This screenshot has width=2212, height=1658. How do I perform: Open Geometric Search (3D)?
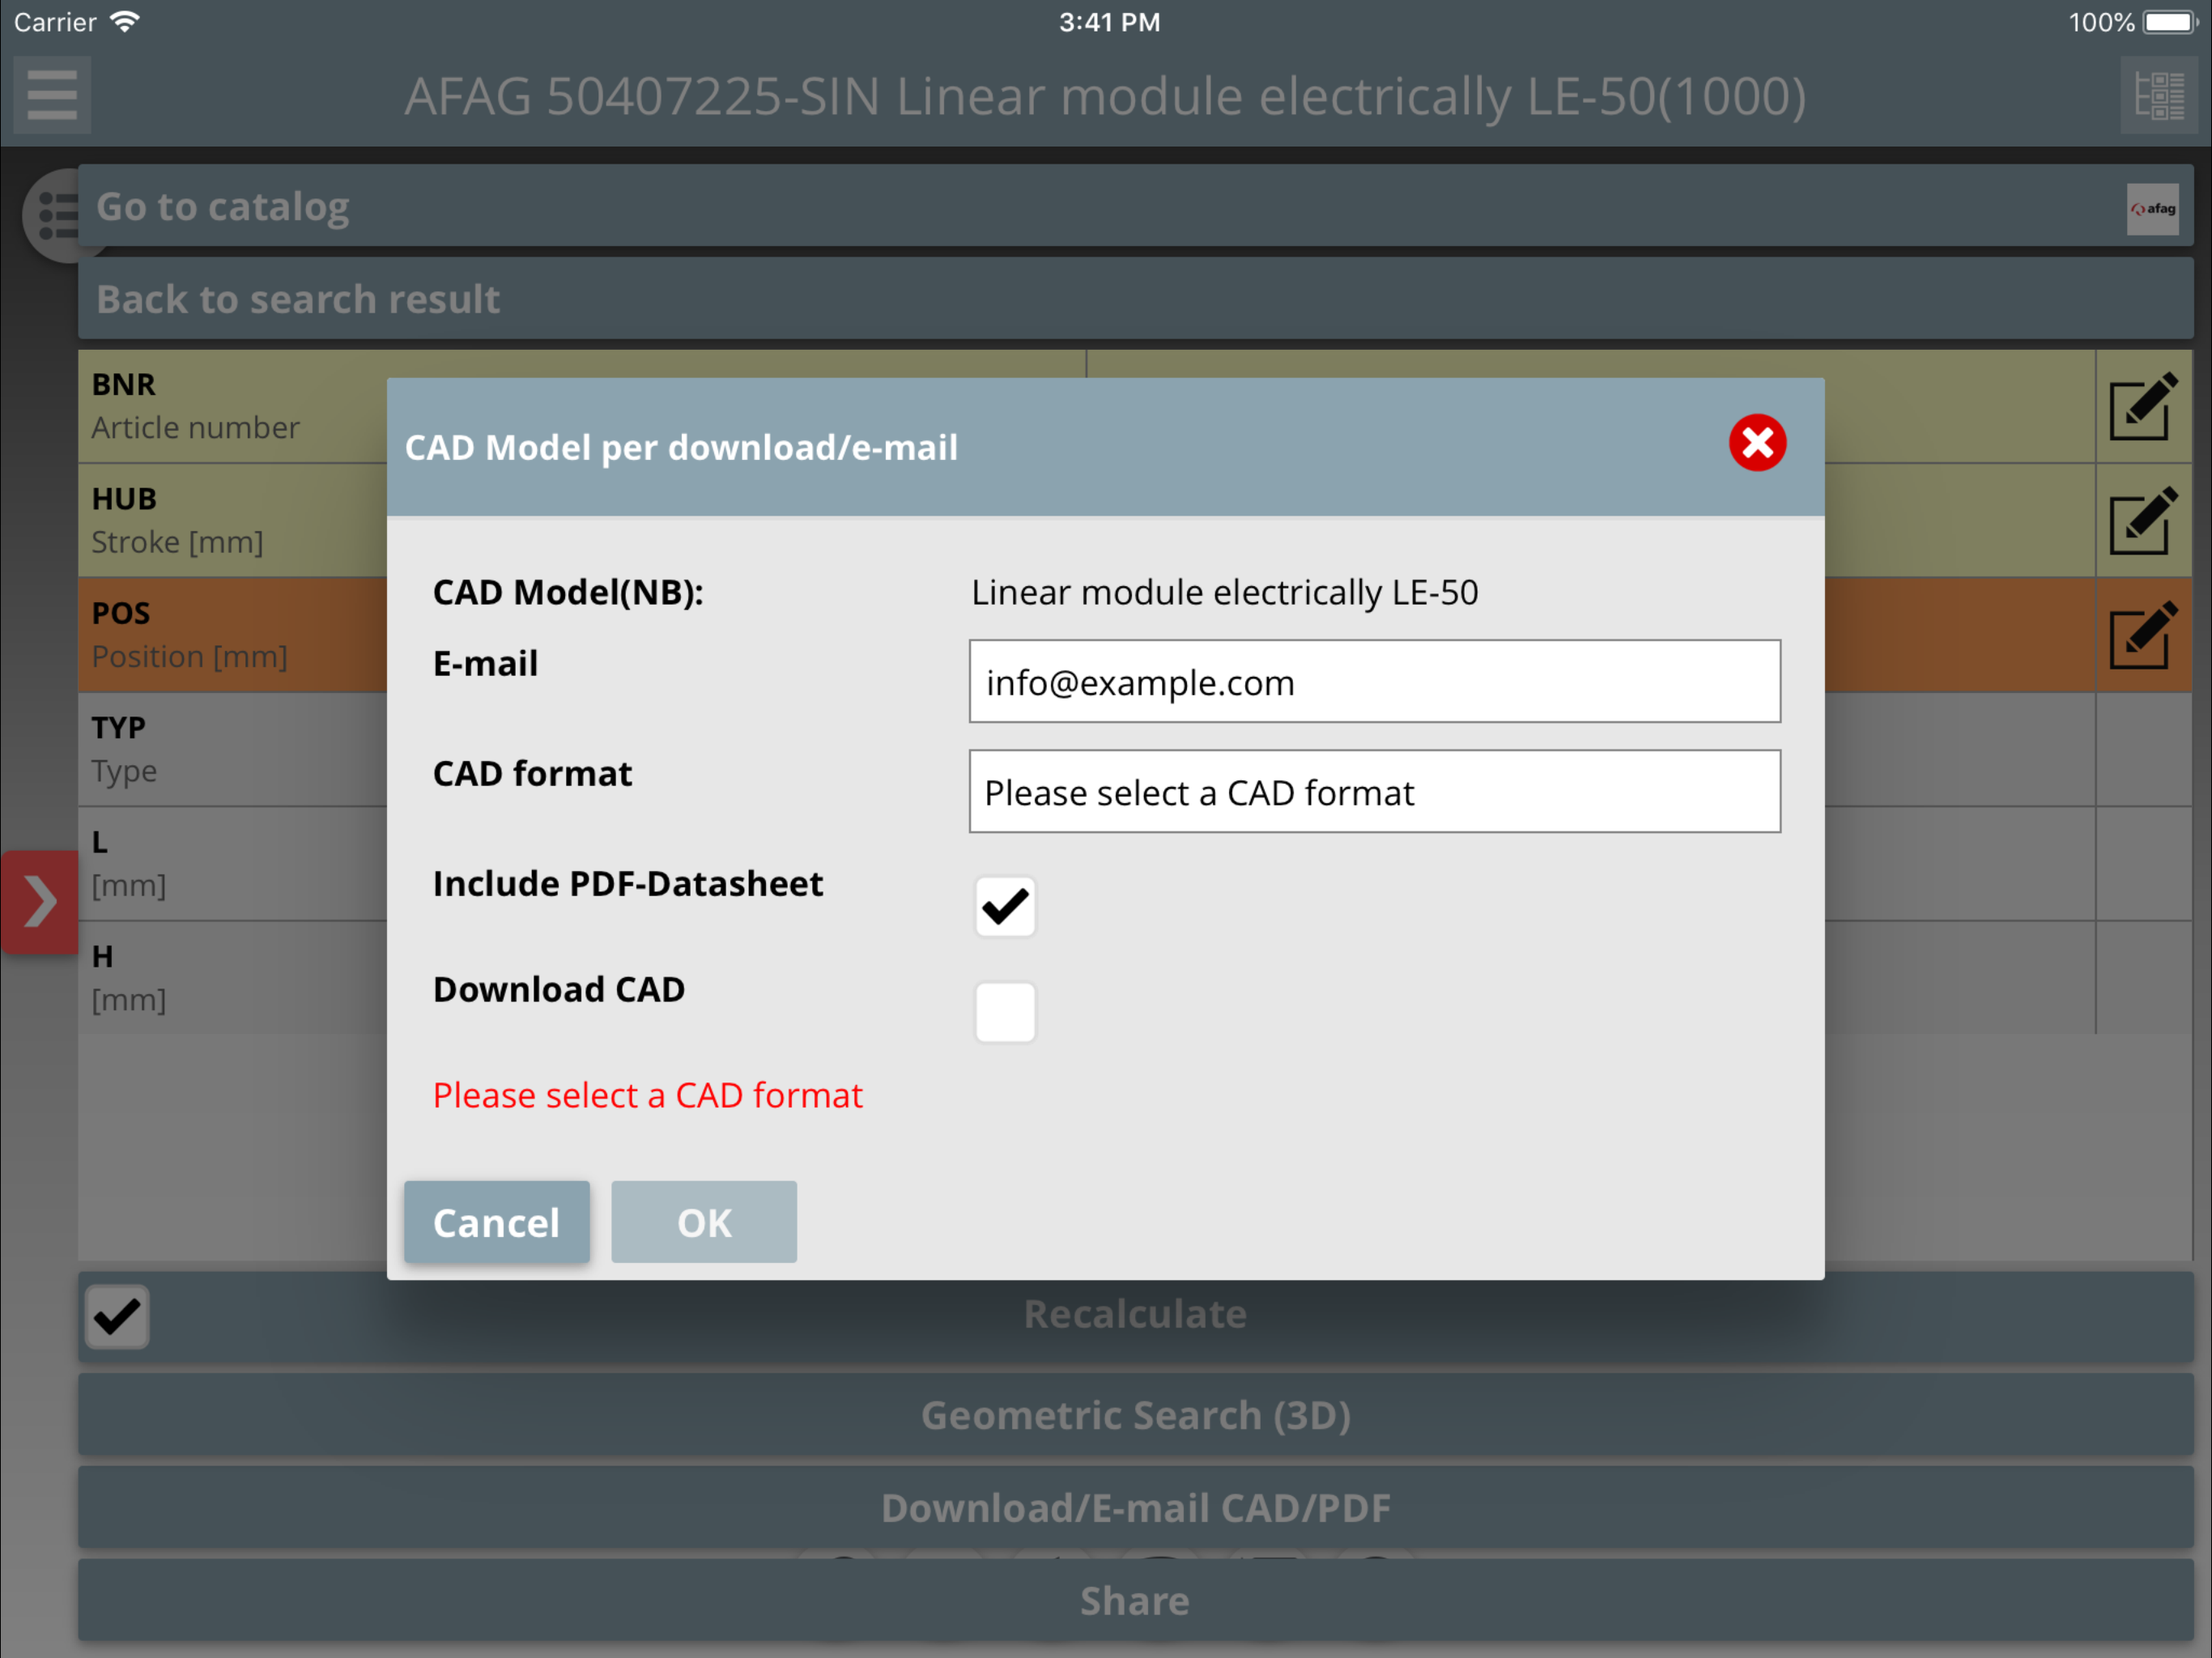1136,1415
